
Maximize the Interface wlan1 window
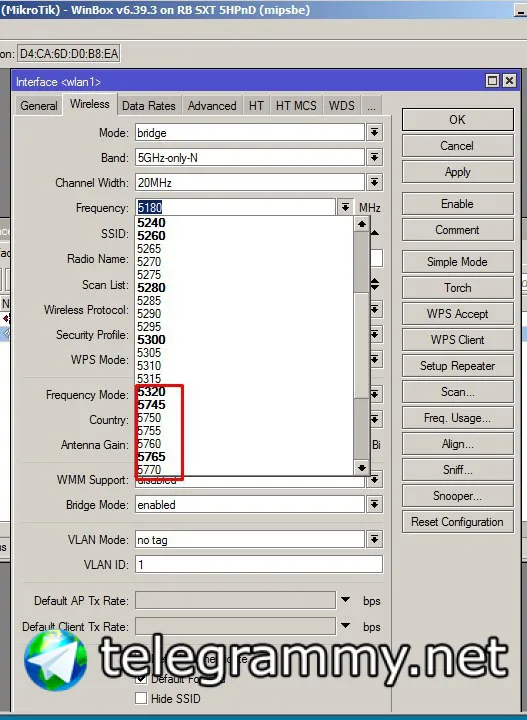pyautogui.click(x=492, y=81)
